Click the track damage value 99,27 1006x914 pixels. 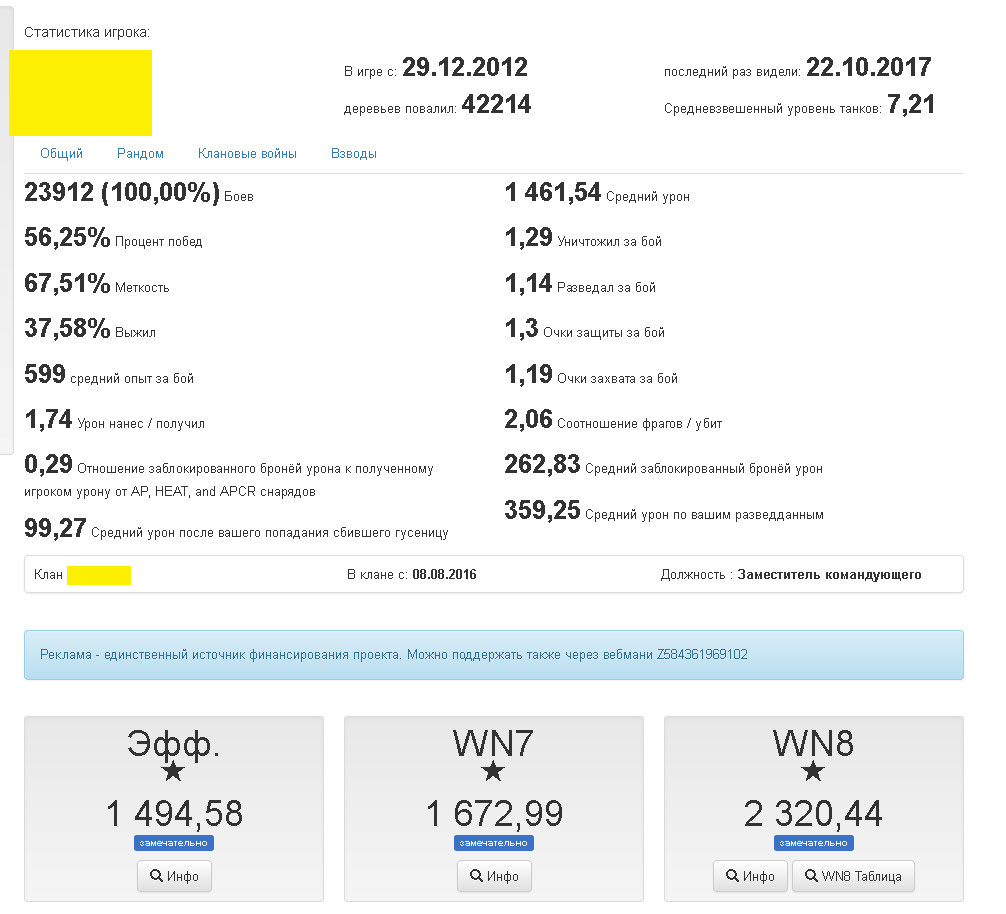[55, 529]
